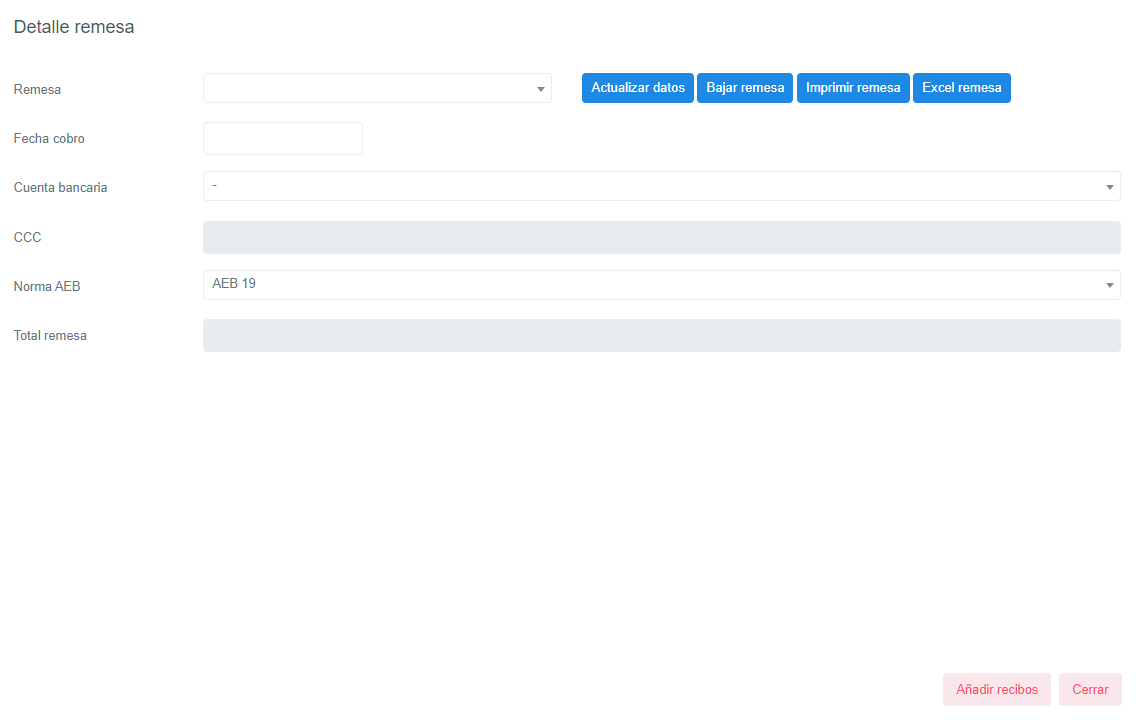Image resolution: width=1136 pixels, height=720 pixels.
Task: Expand the Cuenta bancaria dropdown
Action: pyautogui.click(x=660, y=186)
